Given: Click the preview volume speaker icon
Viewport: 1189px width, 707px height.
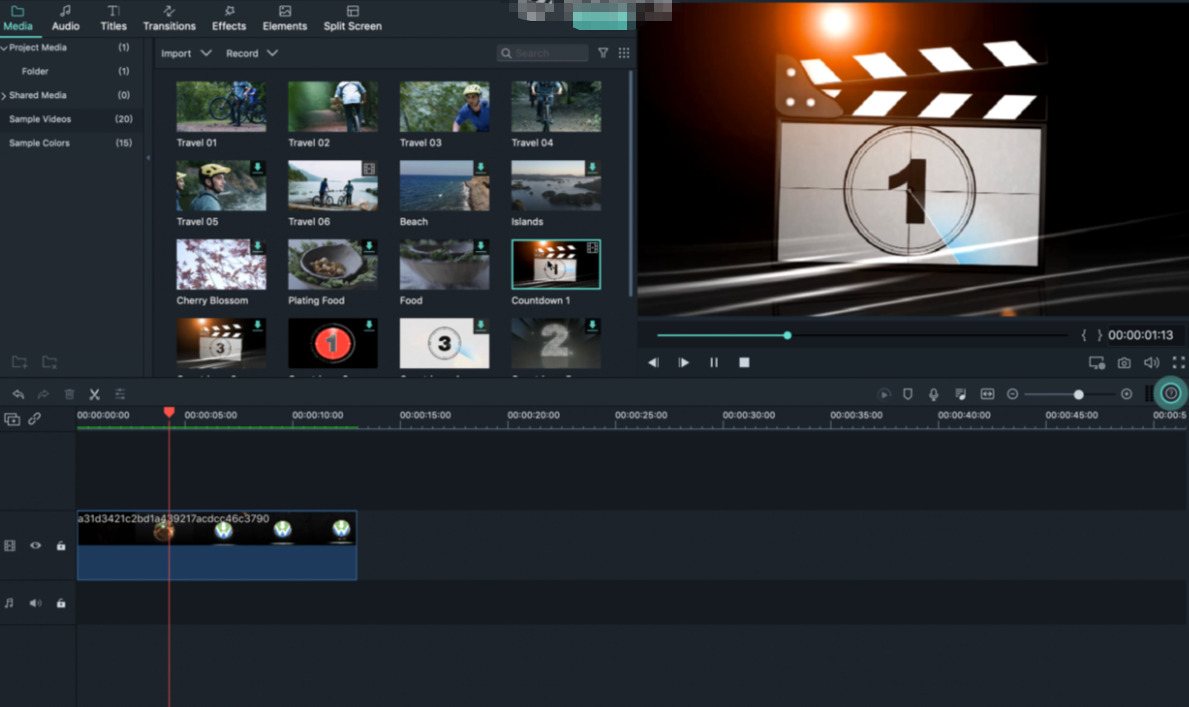Looking at the screenshot, I should [1151, 363].
